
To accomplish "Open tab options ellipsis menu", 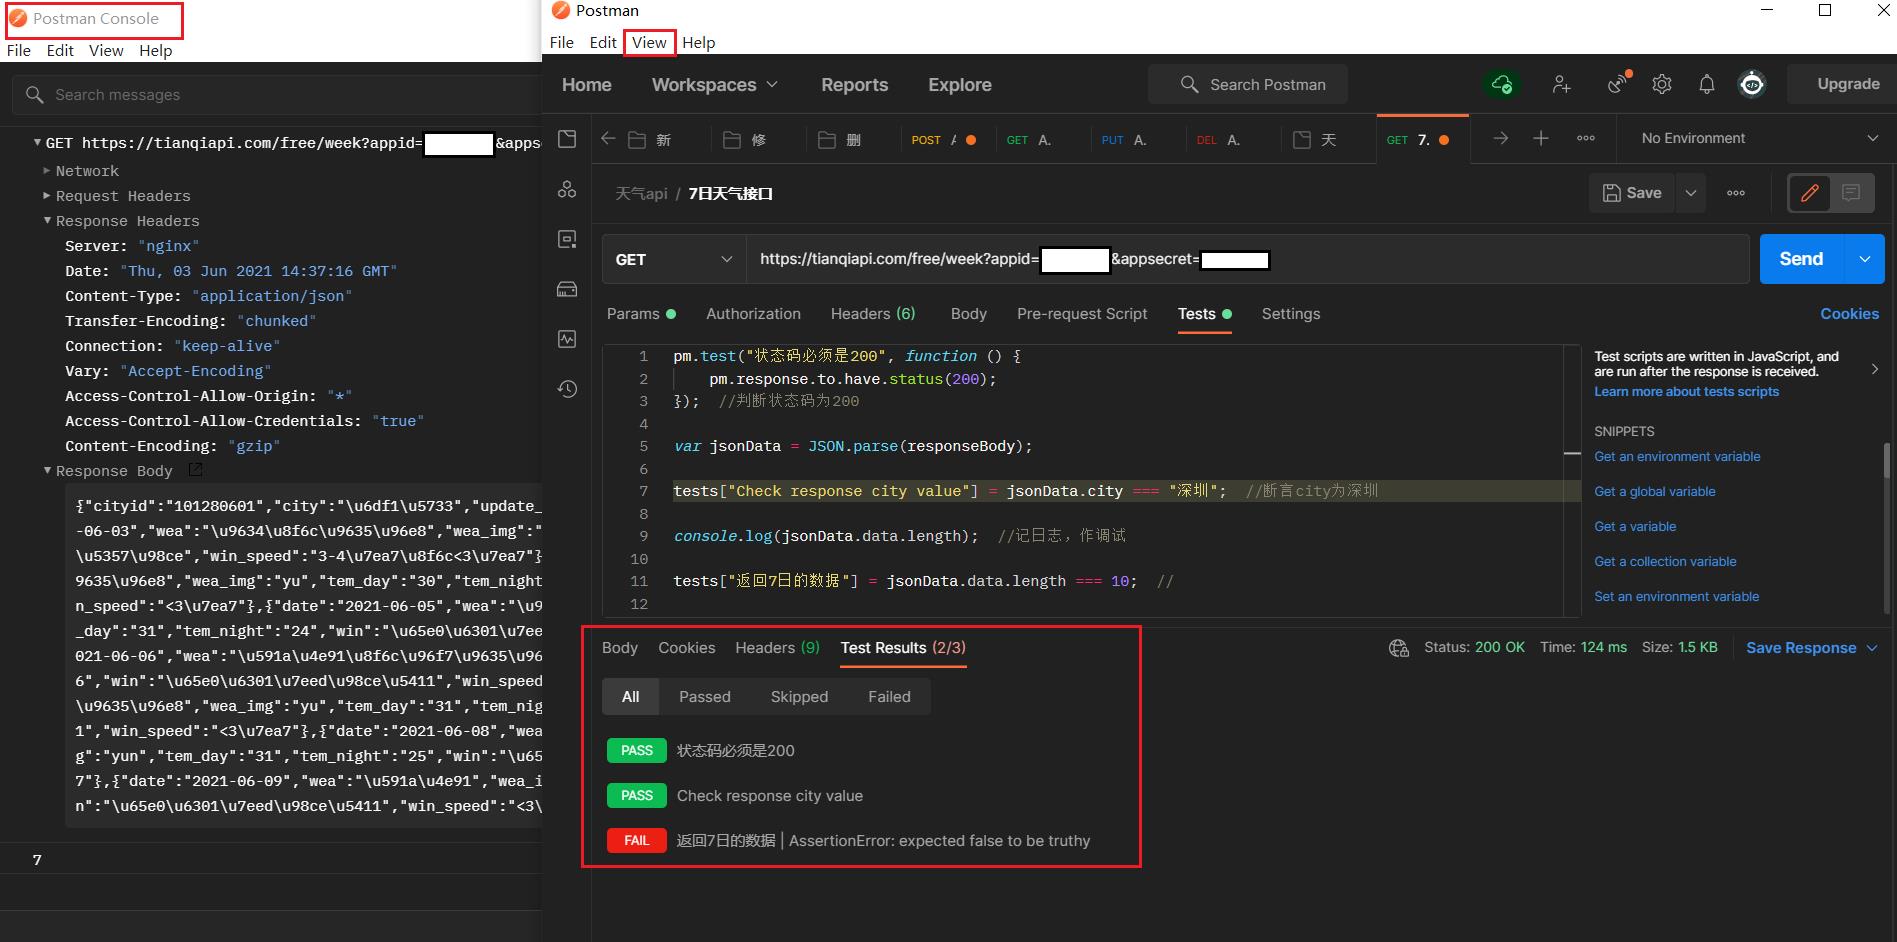I will [1586, 138].
